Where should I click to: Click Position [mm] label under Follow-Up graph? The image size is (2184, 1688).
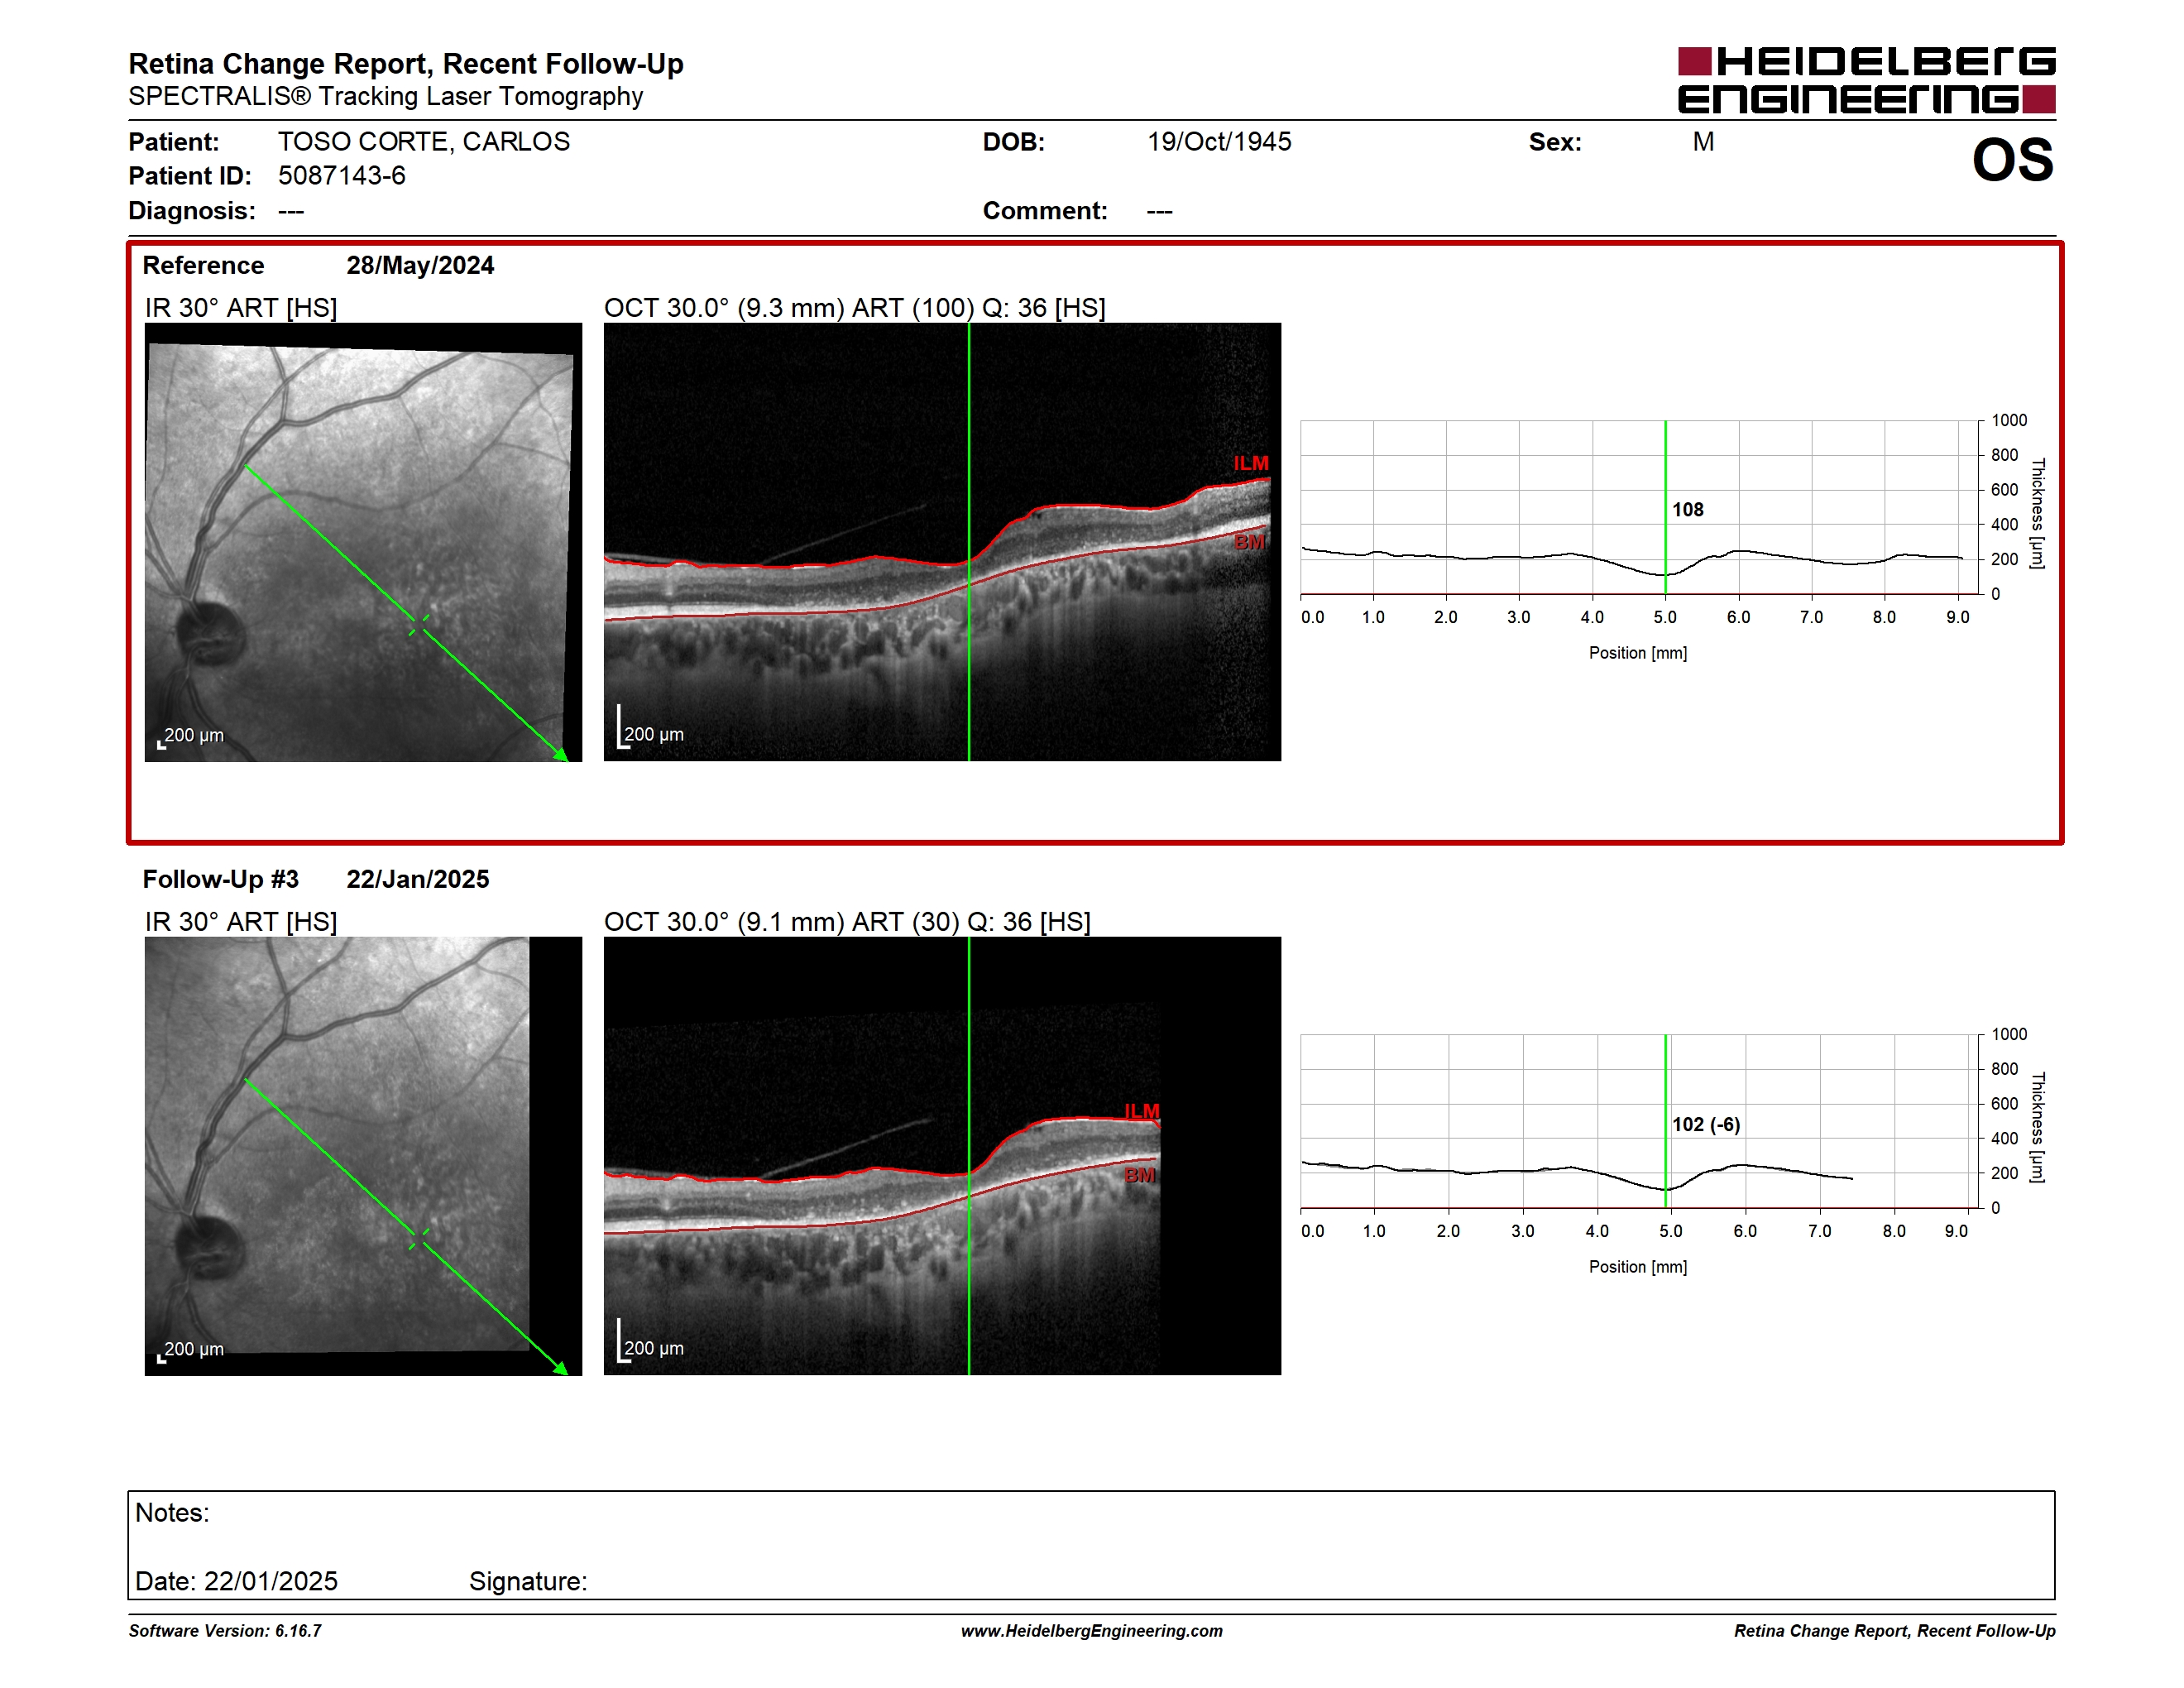[x=1638, y=1267]
